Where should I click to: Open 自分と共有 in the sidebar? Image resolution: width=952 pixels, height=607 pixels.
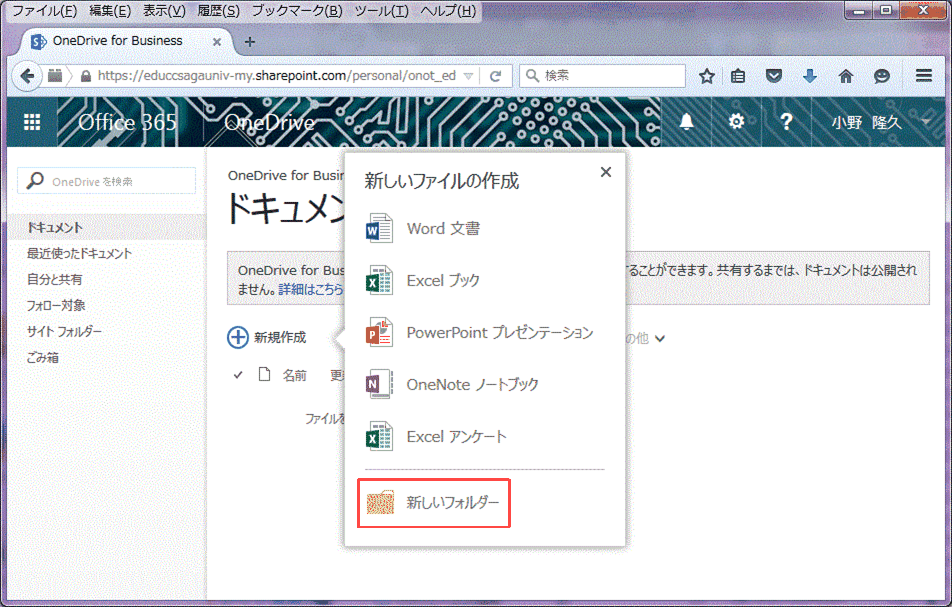coord(54,279)
